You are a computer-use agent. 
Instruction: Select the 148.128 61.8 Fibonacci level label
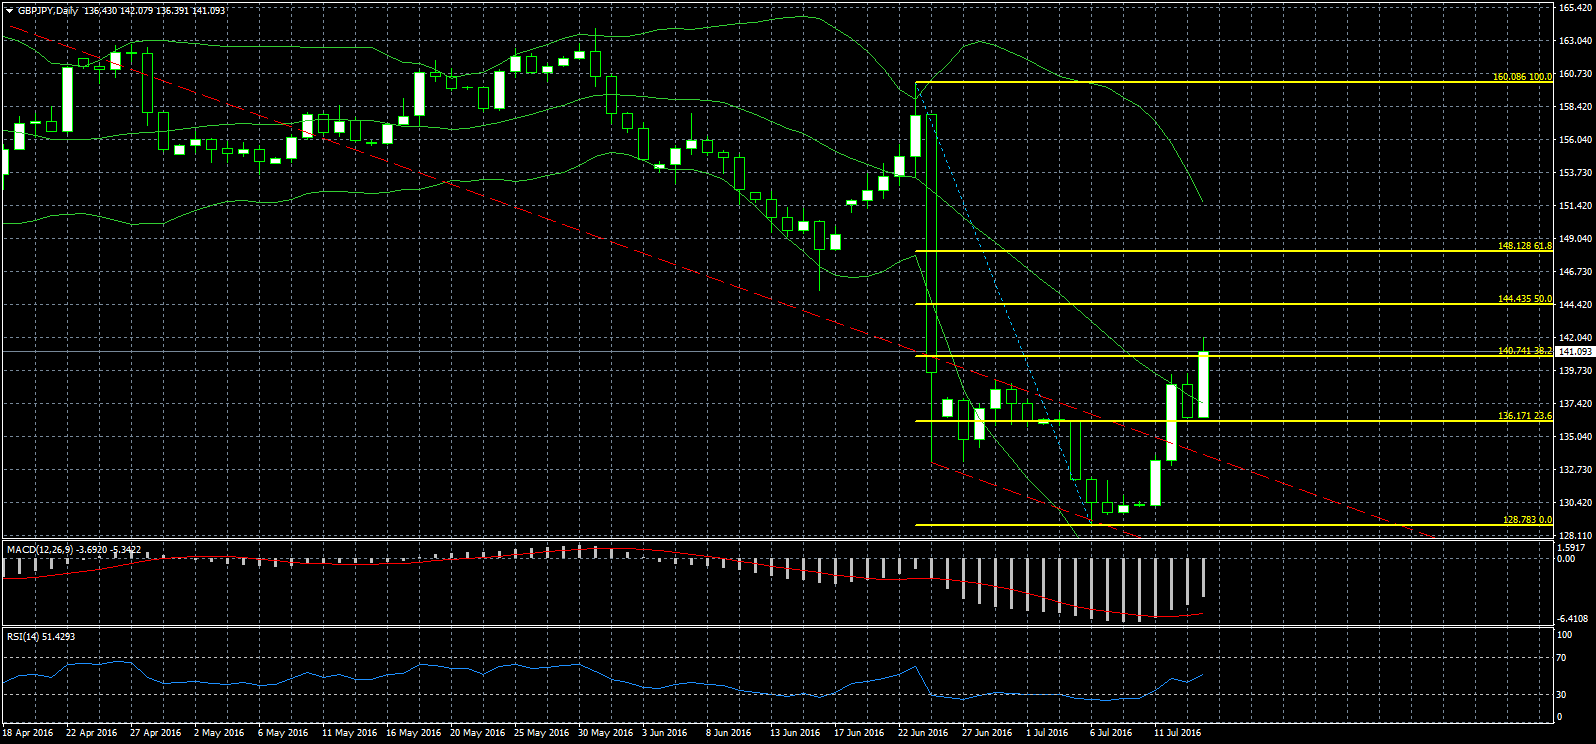(1524, 246)
